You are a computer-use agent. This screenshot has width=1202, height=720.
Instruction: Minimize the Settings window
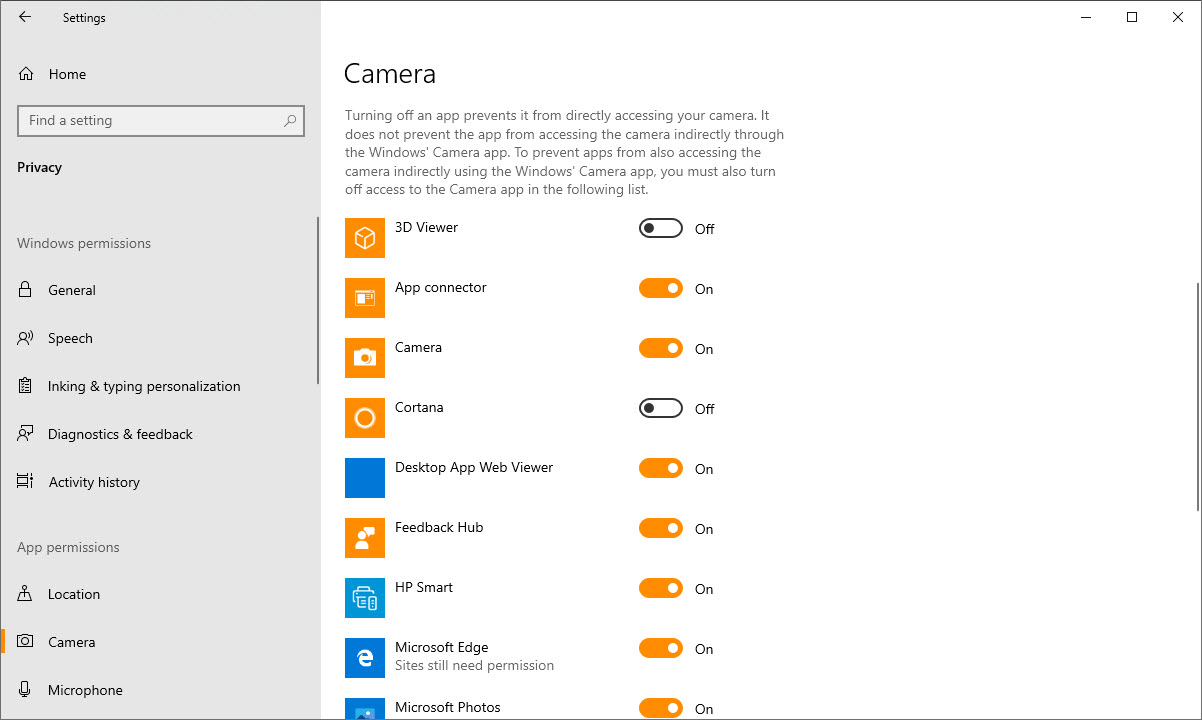tap(1086, 17)
